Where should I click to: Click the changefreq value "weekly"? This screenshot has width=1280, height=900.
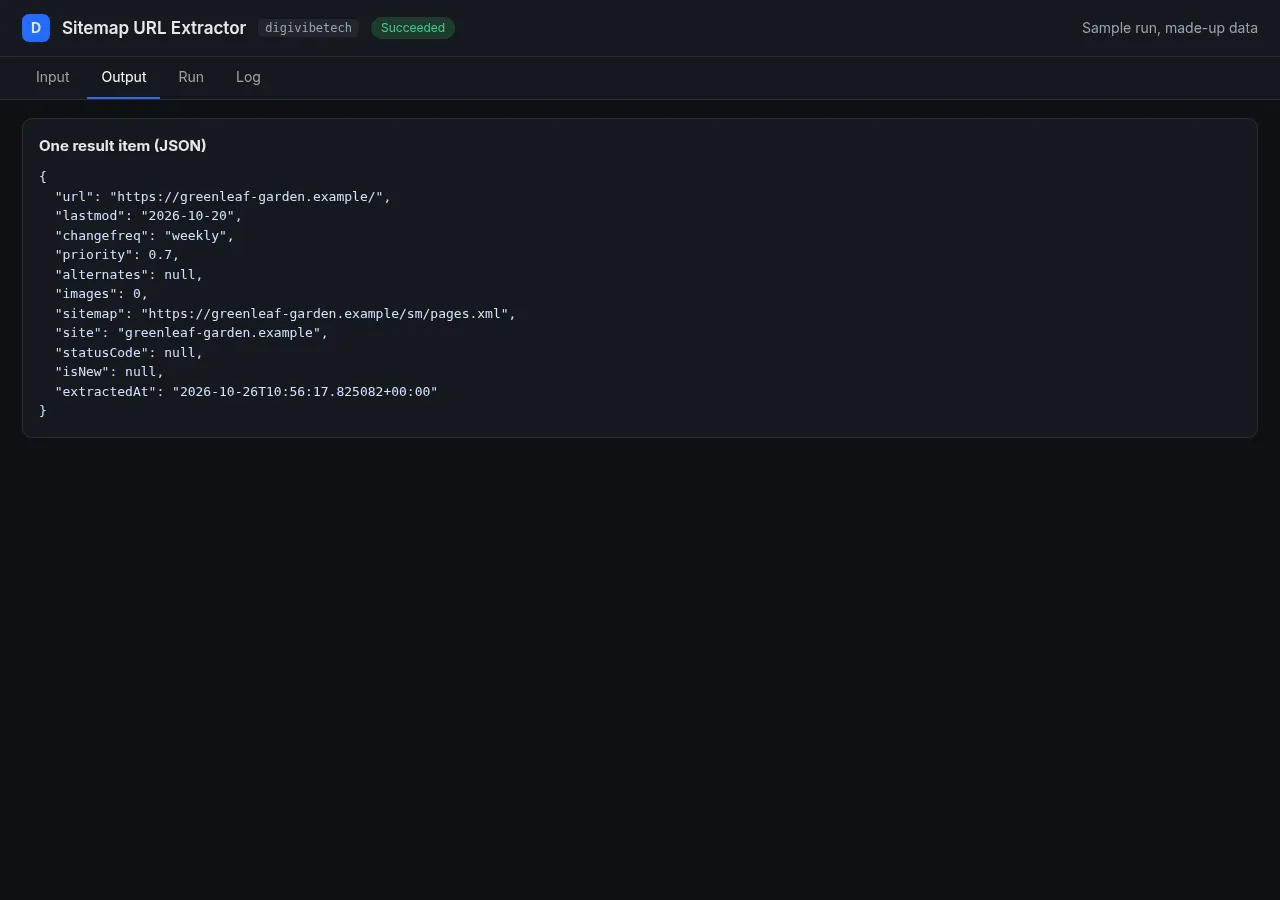(x=195, y=236)
